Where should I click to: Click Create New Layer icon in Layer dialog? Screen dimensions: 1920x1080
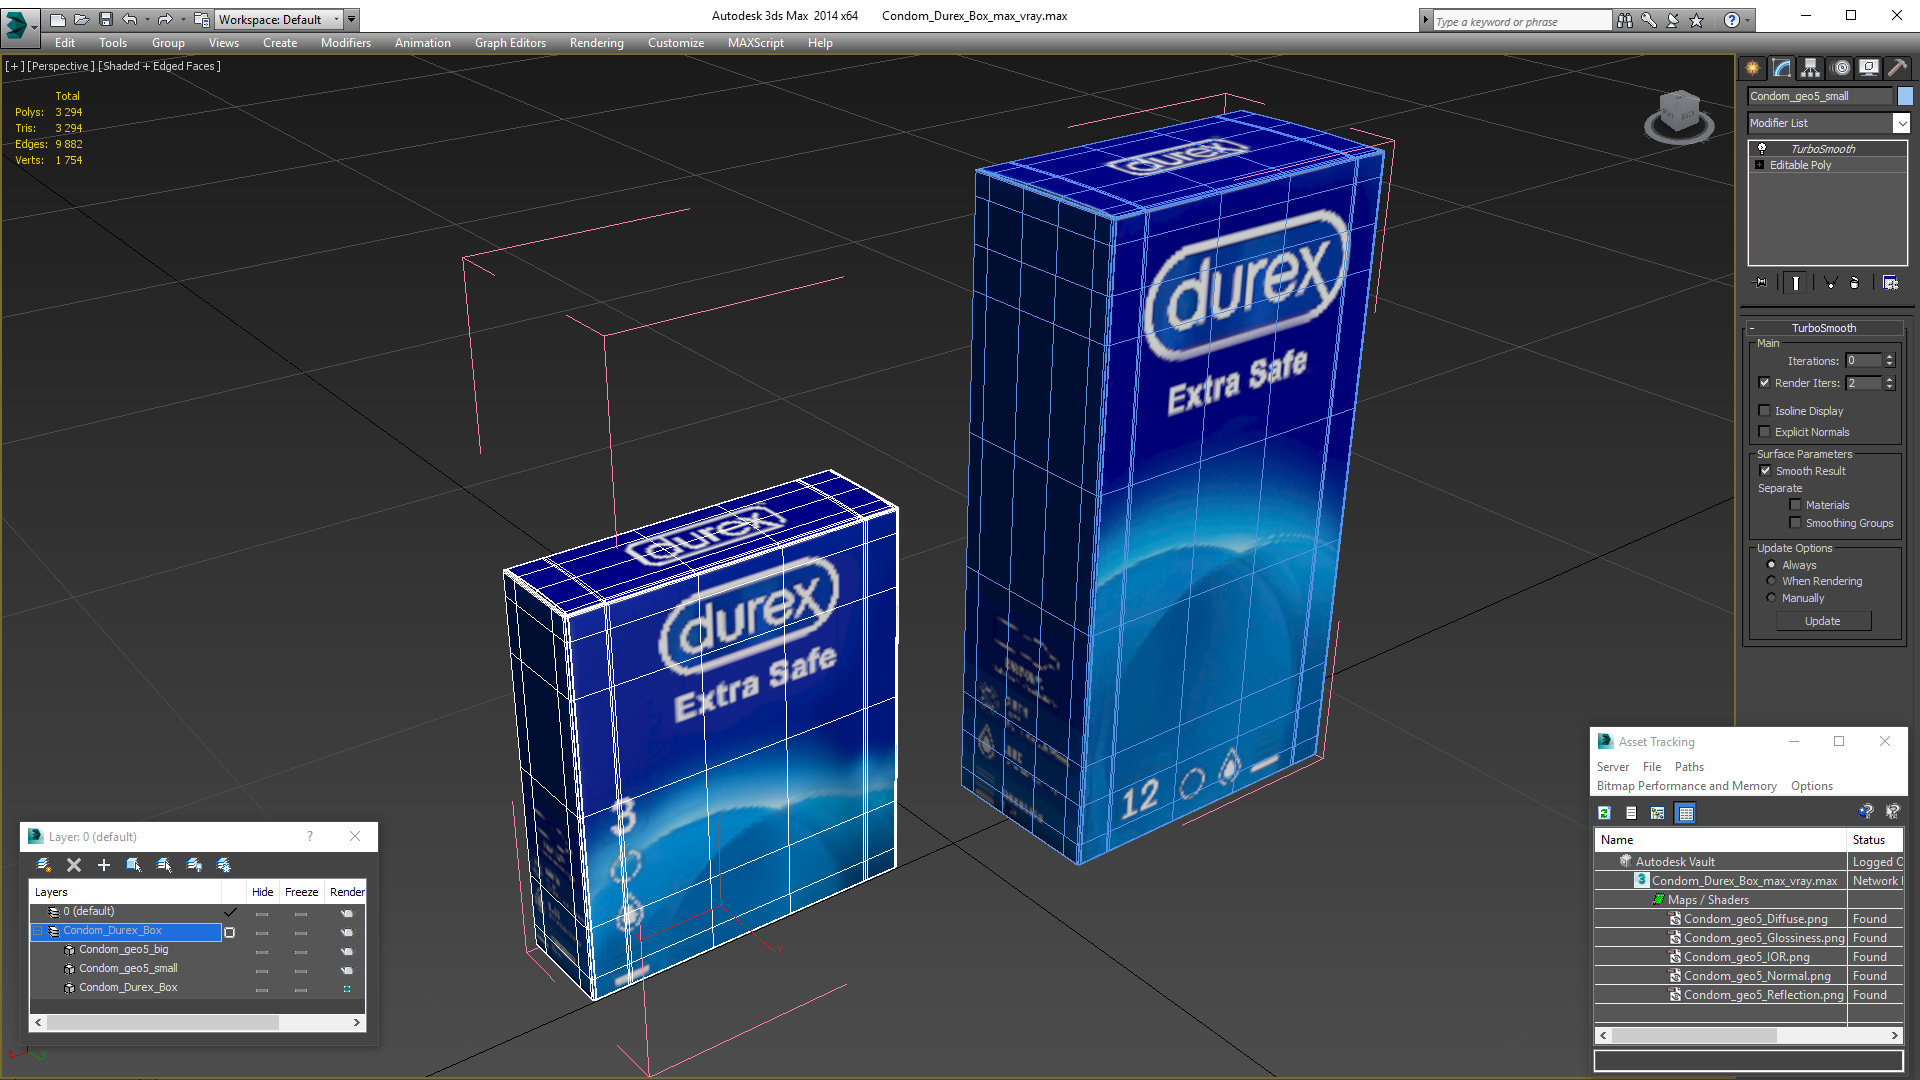coord(44,865)
